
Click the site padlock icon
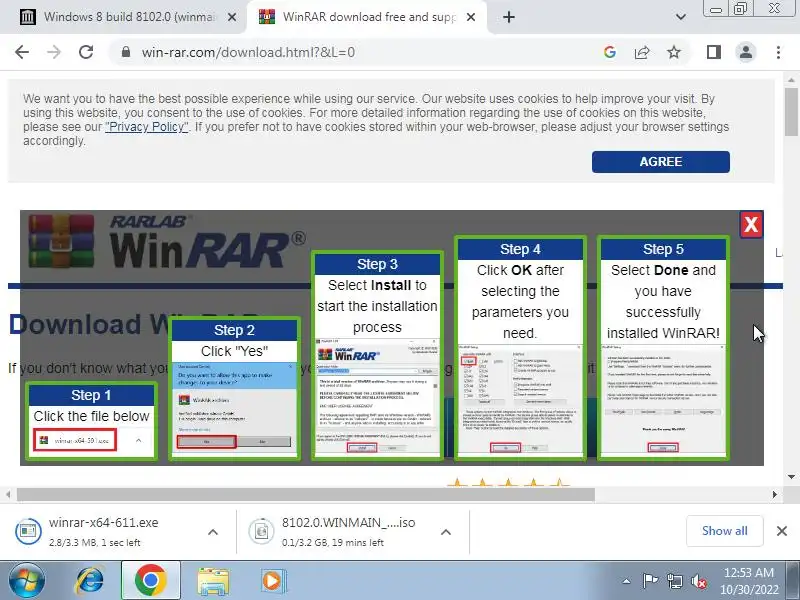(126, 52)
